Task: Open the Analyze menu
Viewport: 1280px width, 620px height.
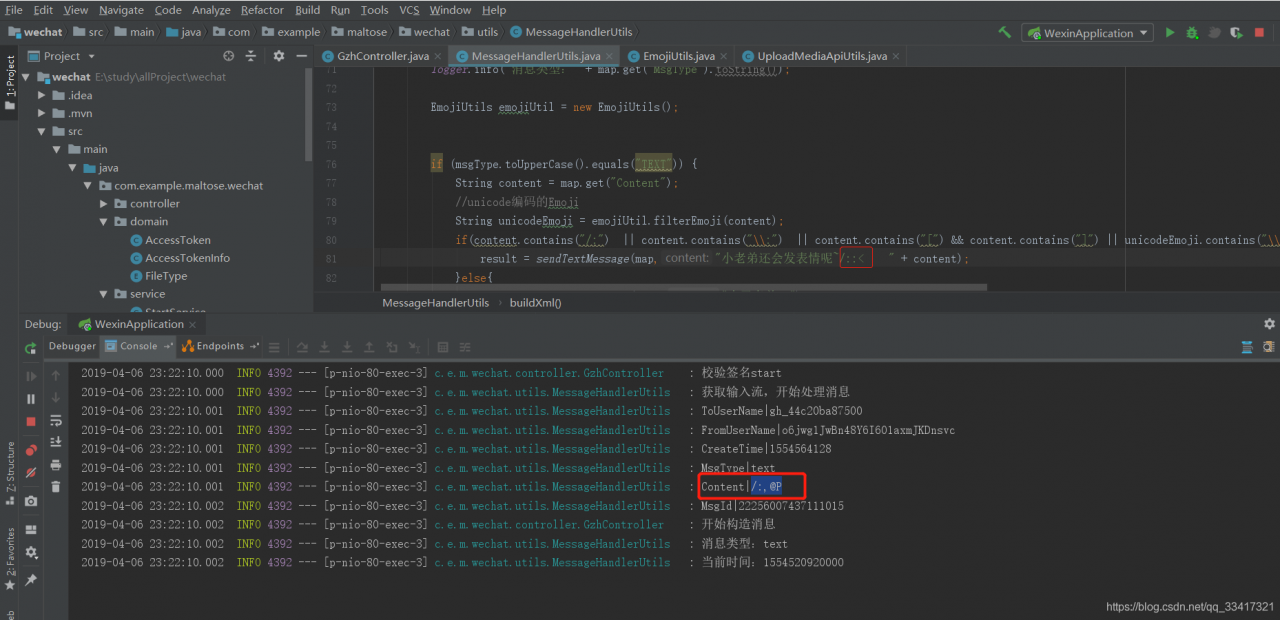Action: [211, 10]
